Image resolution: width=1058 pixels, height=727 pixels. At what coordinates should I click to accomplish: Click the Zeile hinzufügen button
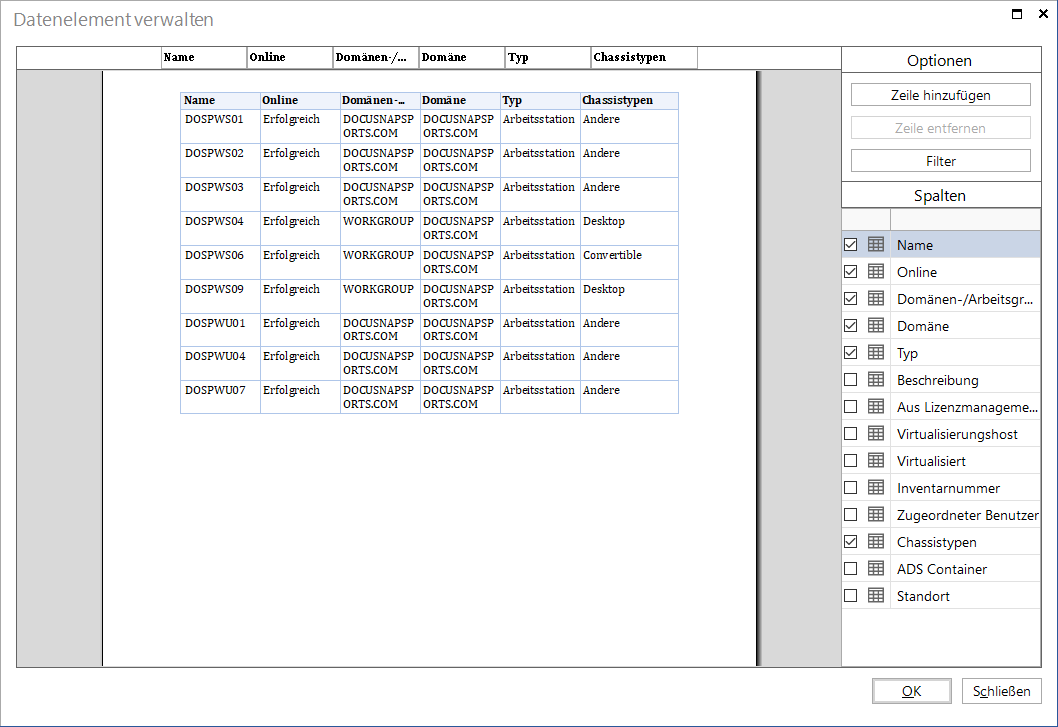(941, 95)
